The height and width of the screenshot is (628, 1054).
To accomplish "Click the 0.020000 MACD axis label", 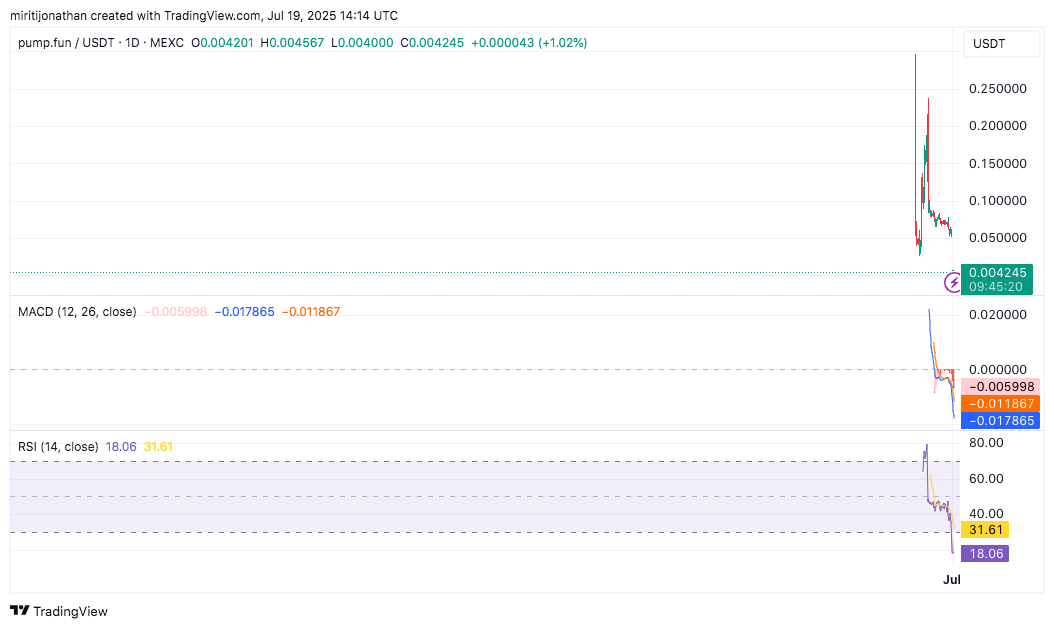I will pyautogui.click(x=998, y=315).
